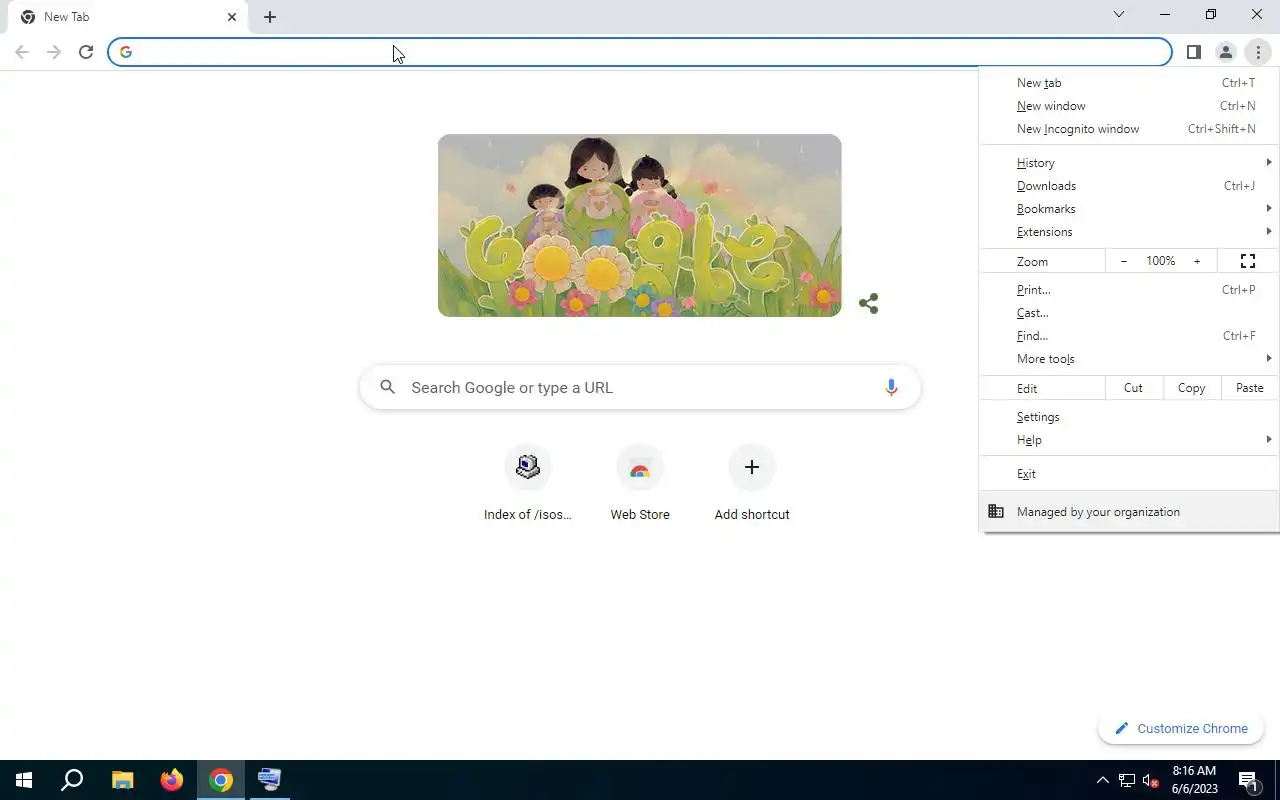Viewport: 1280px width, 800px height.
Task: Expand the Bookmarks submenu
Action: (1129, 209)
